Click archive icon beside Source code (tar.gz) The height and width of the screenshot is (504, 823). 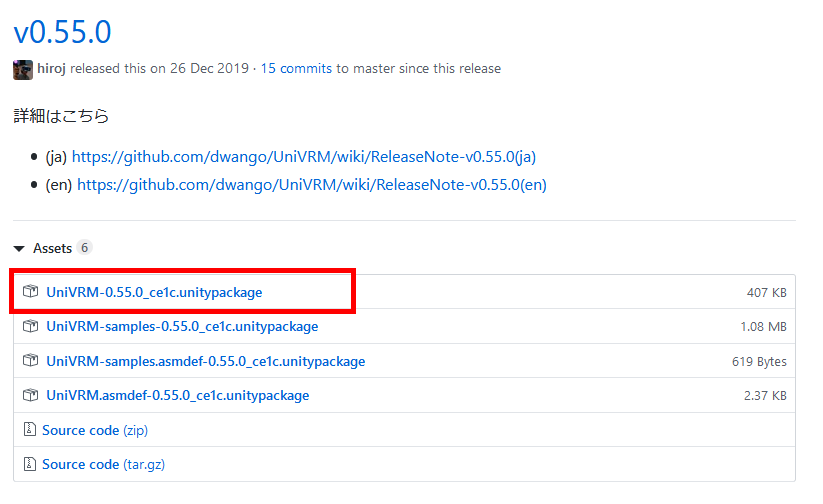click(29, 464)
